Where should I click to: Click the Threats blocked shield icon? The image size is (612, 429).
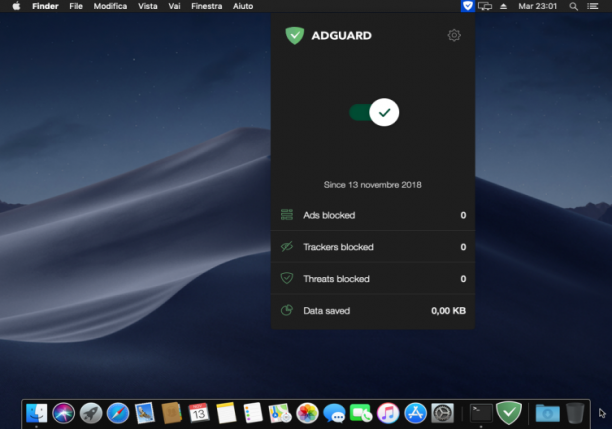287,278
